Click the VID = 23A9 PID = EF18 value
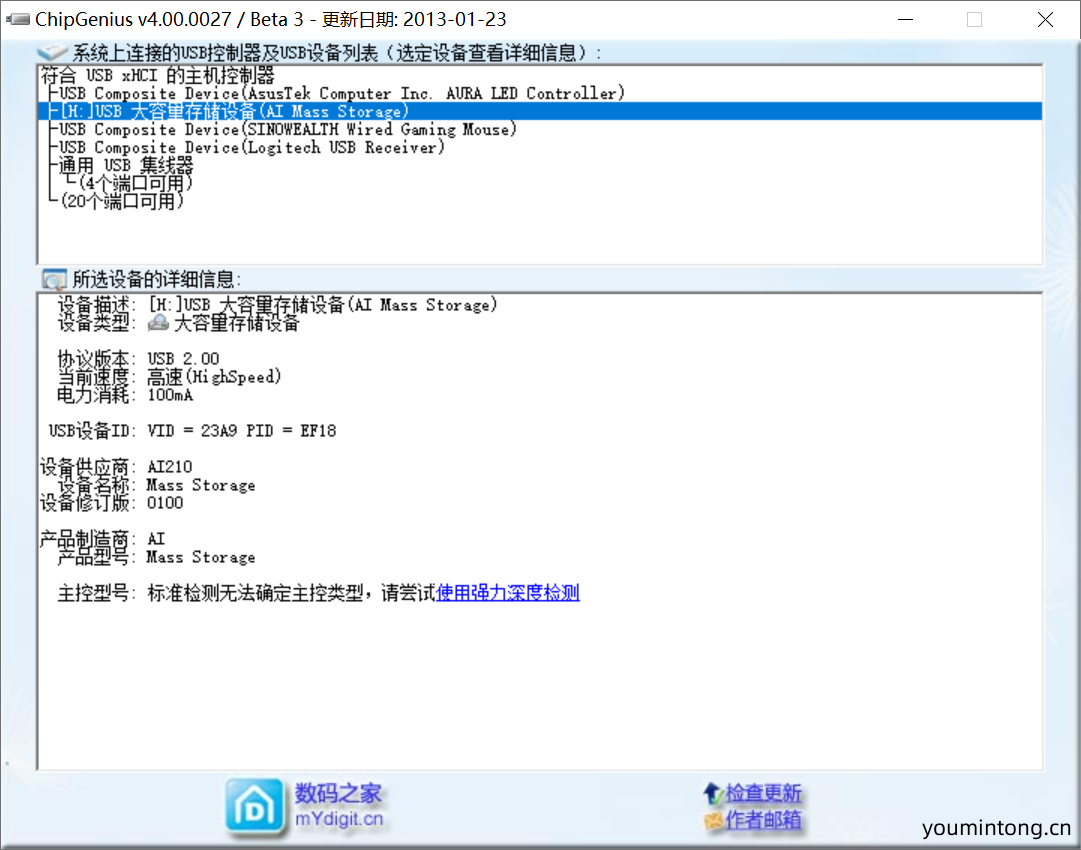The width and height of the screenshot is (1081, 850). [242, 431]
